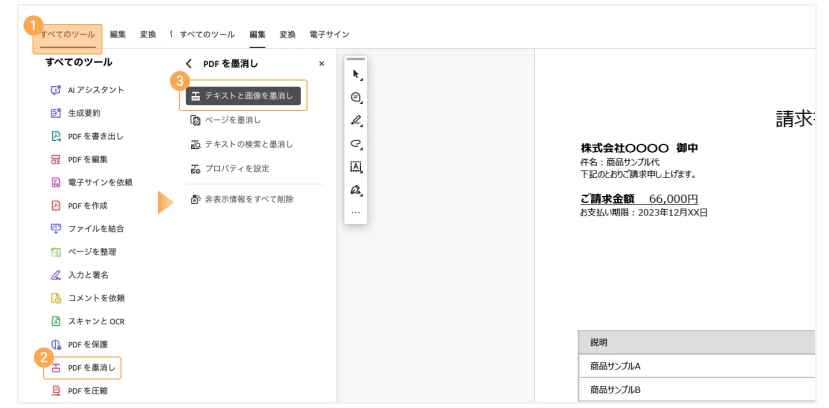This screenshot has height=408, width=829.
Task: Switch to the 電子サイン tab
Action: tap(329, 34)
